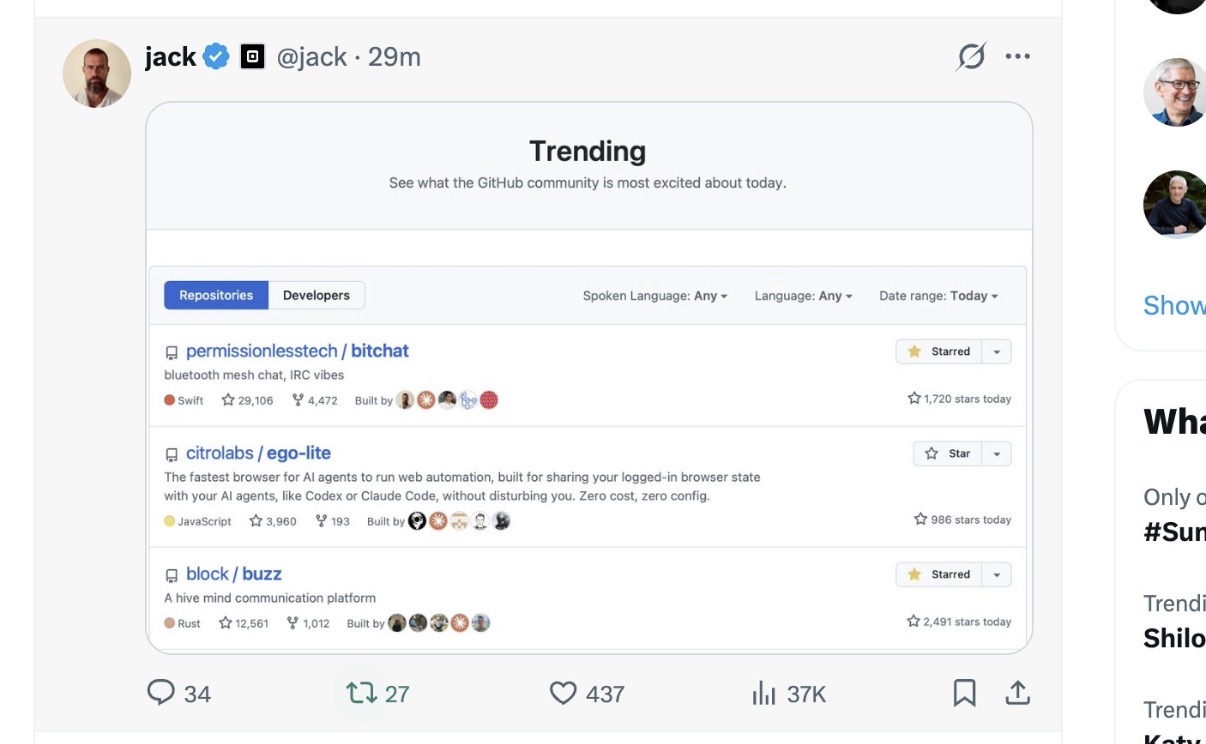1206x744 pixels.
Task: Reply to jack's post via comment icon
Action: 161,693
